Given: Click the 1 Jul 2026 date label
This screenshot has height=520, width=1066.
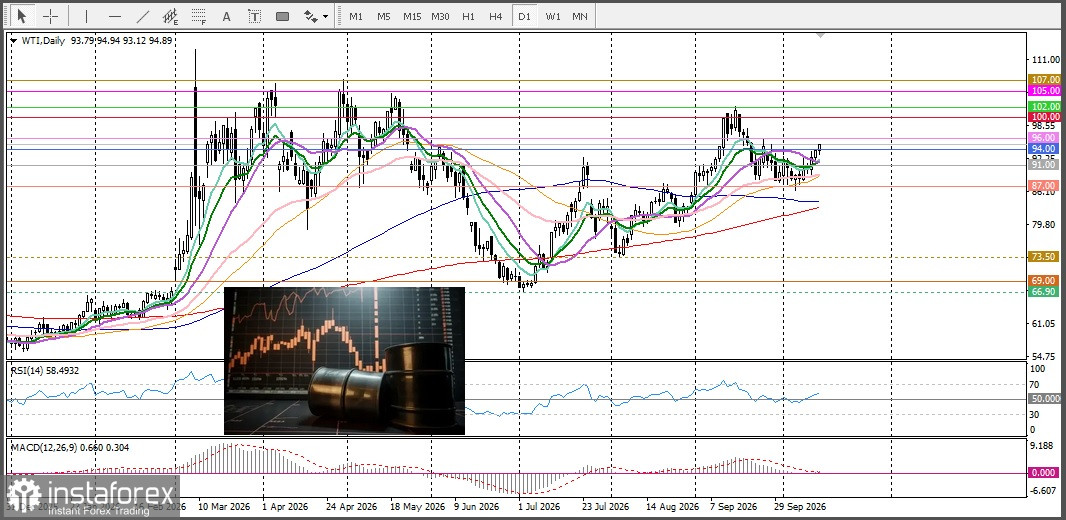Looking at the screenshot, I should [x=539, y=507].
